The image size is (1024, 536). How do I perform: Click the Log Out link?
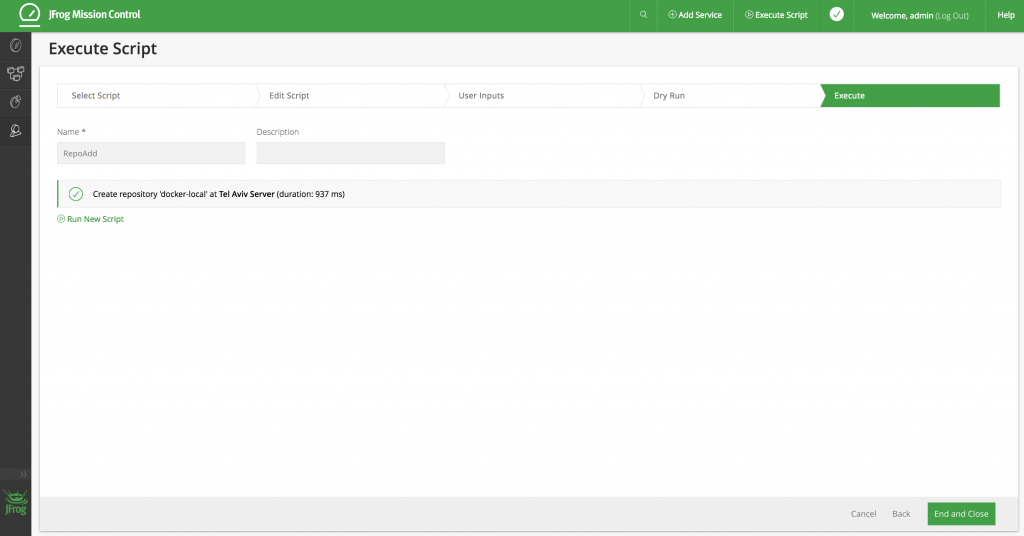click(x=952, y=16)
